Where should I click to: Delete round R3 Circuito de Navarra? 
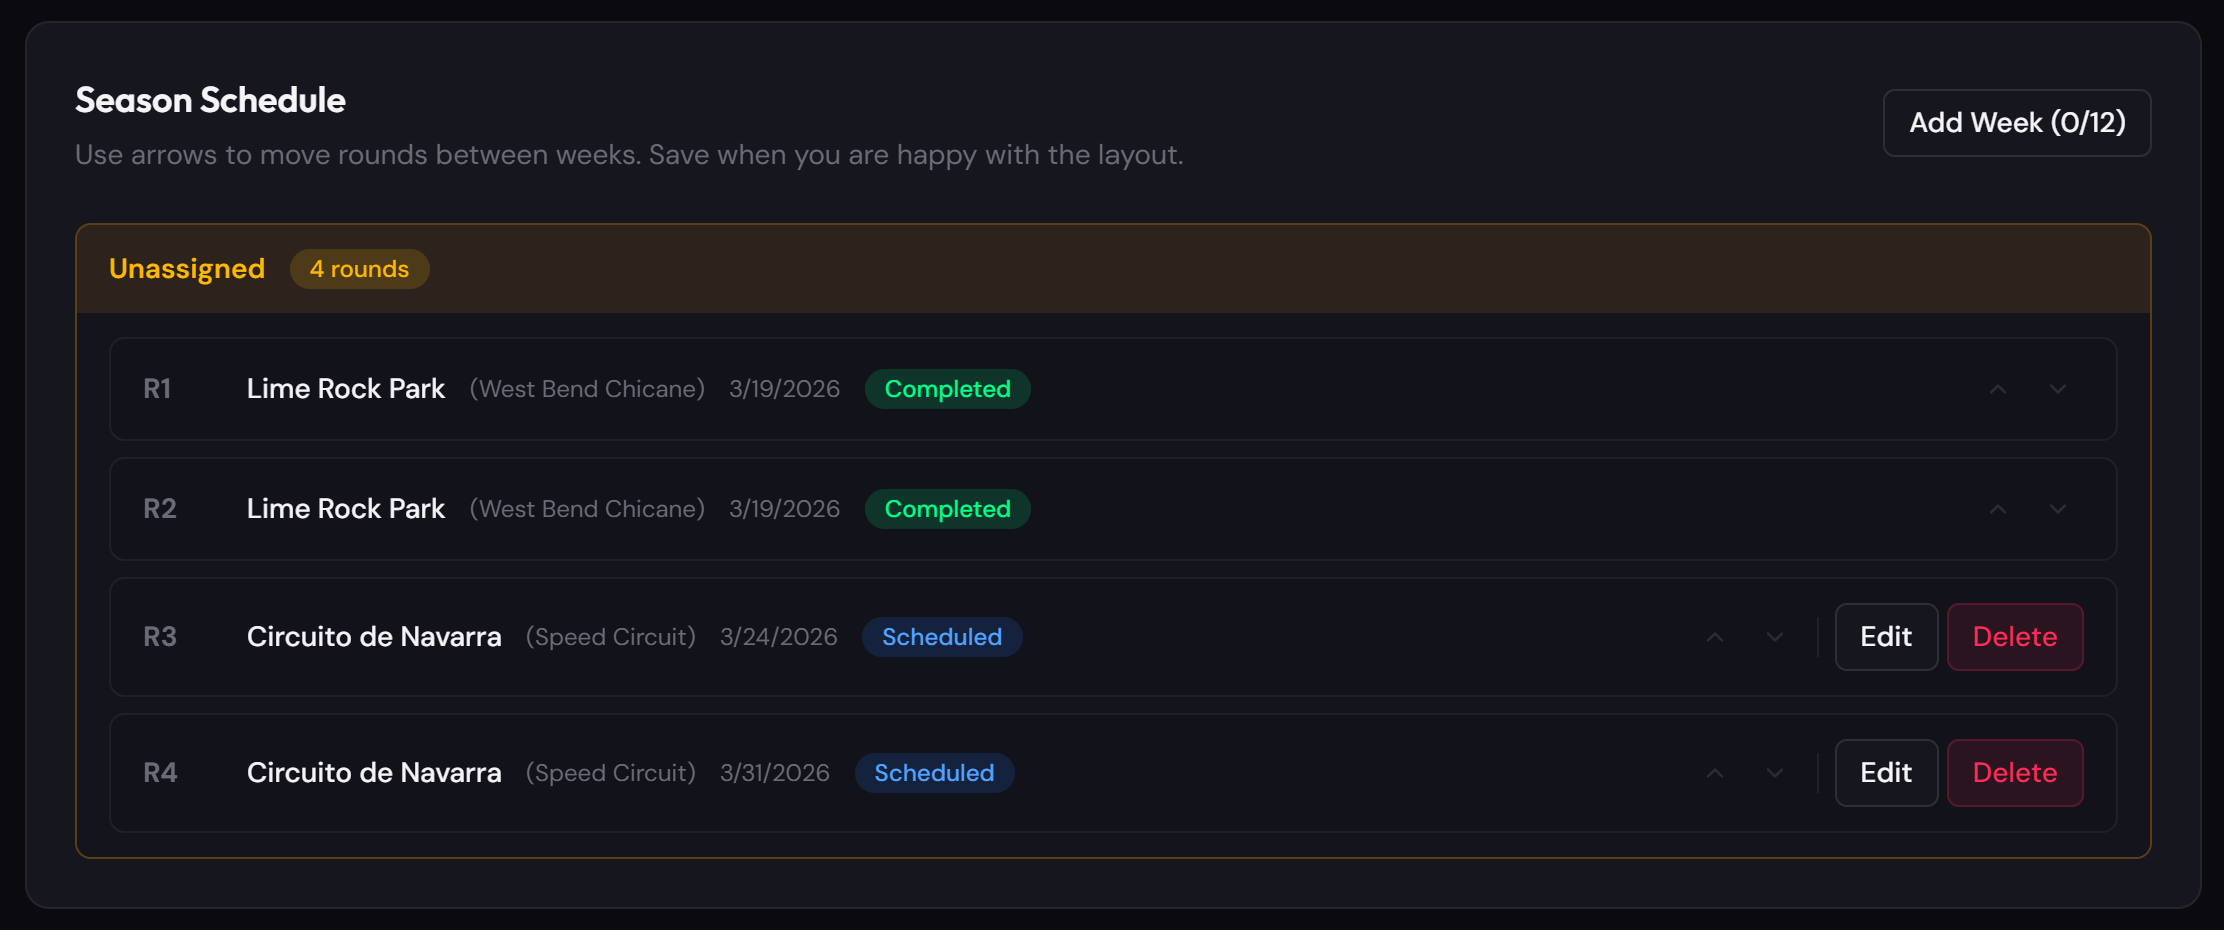tap(2014, 637)
